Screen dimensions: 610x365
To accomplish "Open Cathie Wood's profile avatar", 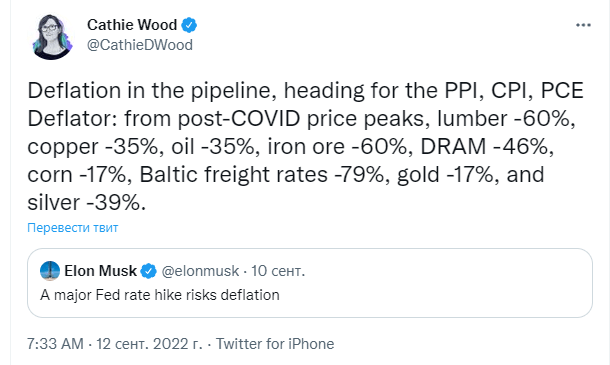I will (52, 37).
